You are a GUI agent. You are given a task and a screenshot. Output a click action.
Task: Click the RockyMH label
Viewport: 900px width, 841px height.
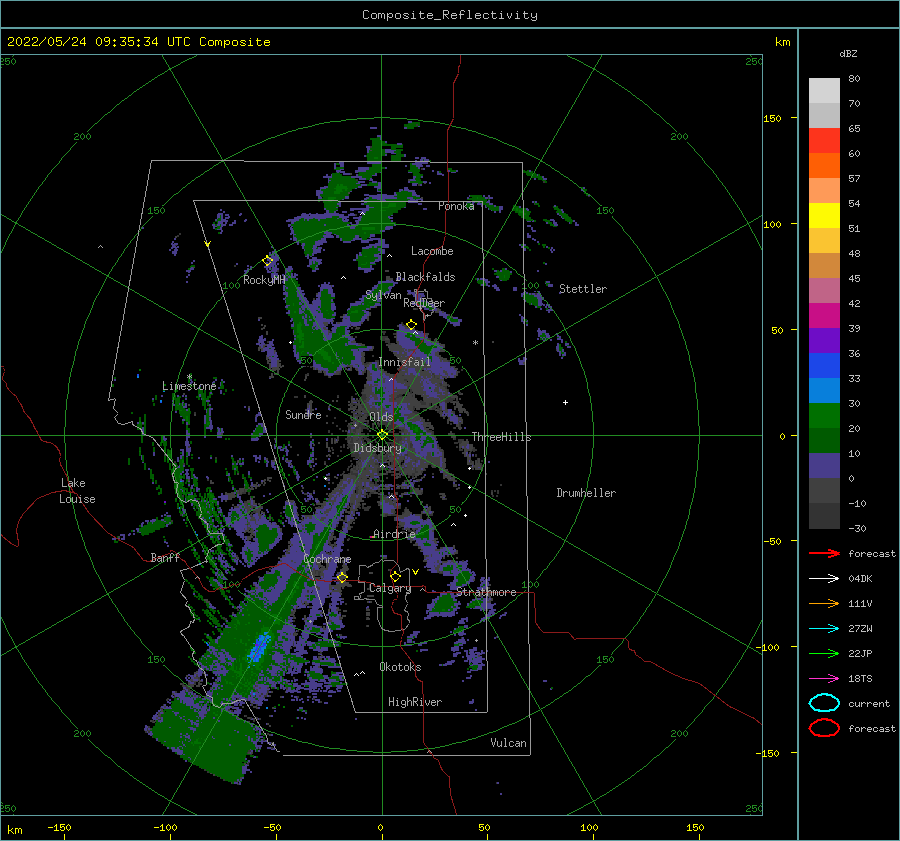click(x=264, y=280)
